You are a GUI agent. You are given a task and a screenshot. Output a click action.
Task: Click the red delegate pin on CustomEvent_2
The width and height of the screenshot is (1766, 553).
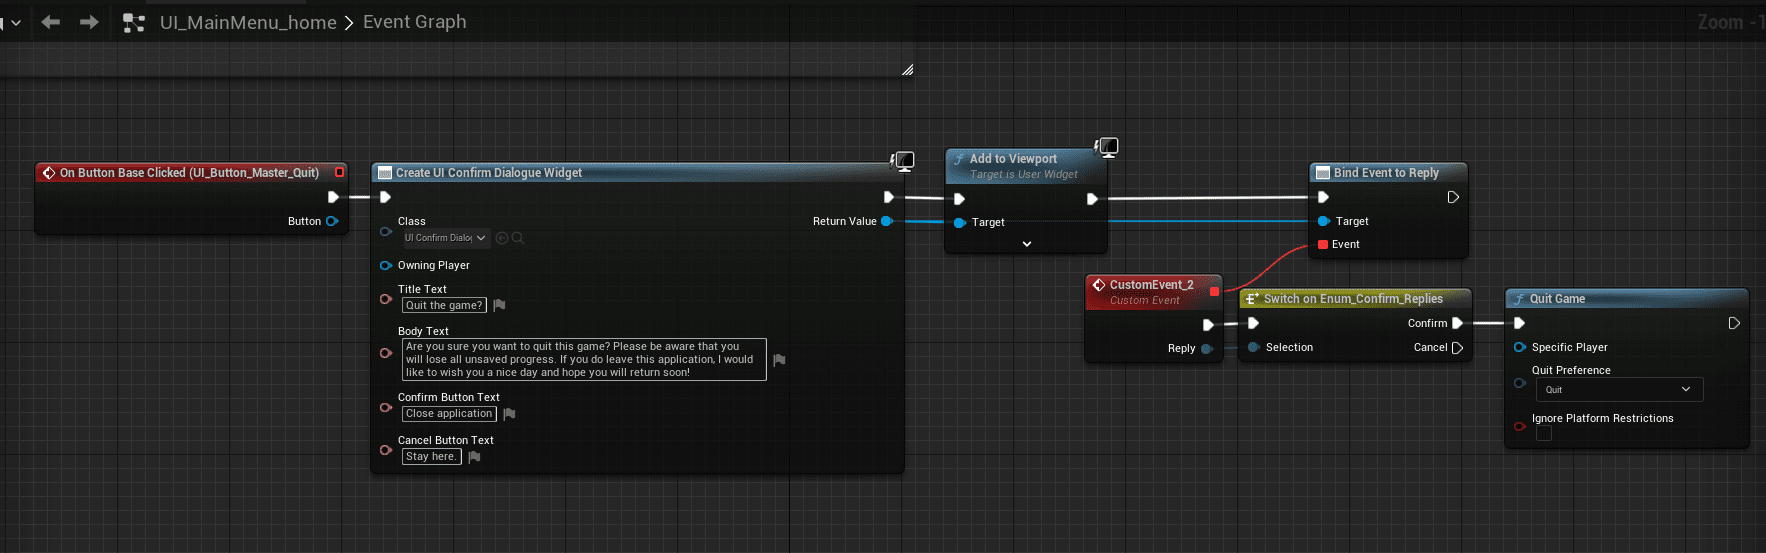(1214, 291)
